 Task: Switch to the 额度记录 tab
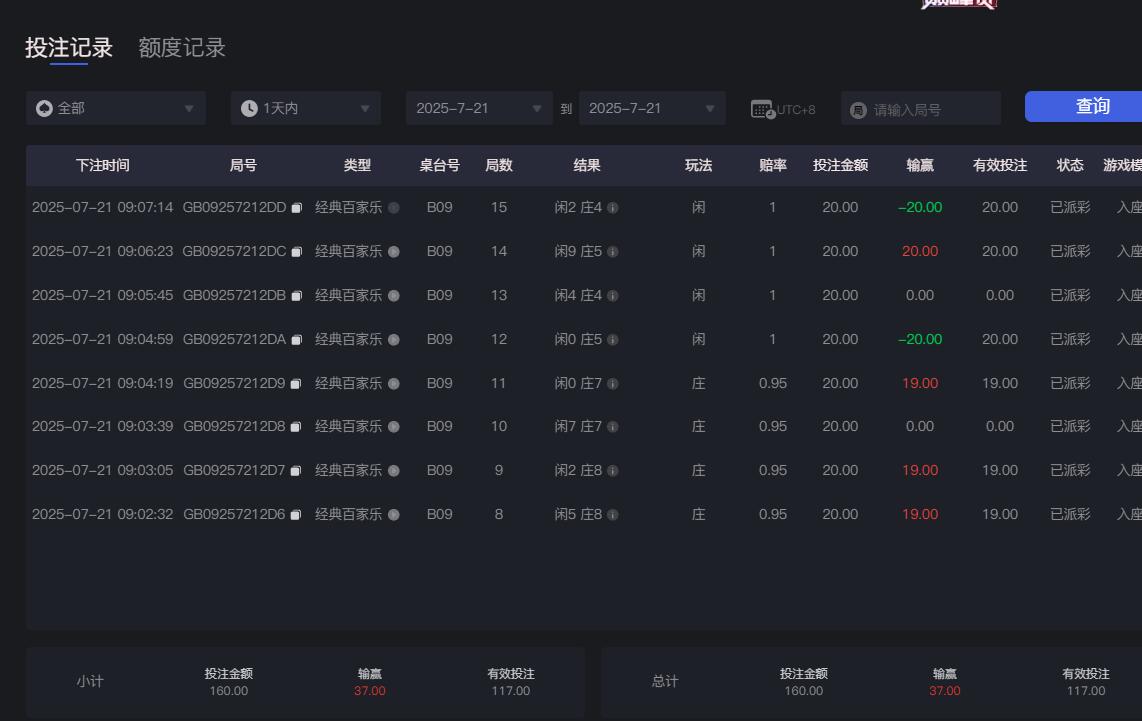click(x=182, y=47)
